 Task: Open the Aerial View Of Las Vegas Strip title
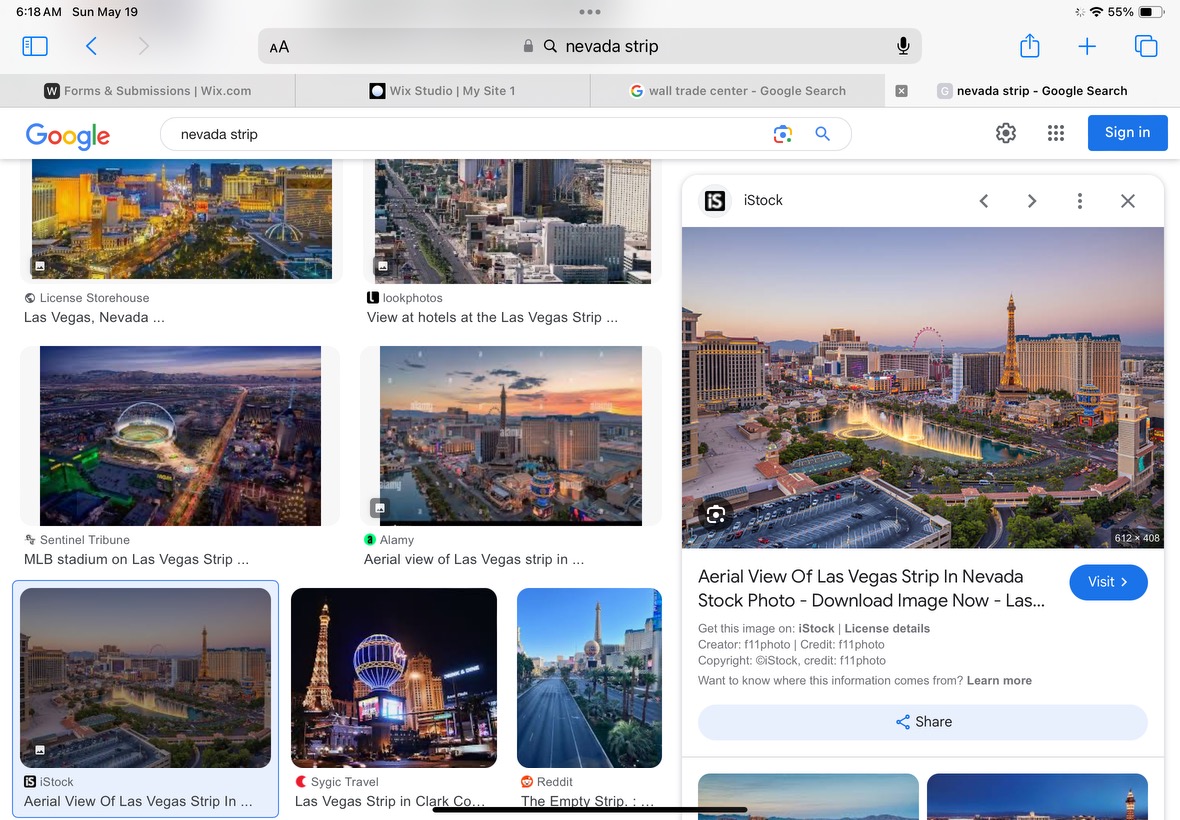pos(871,588)
